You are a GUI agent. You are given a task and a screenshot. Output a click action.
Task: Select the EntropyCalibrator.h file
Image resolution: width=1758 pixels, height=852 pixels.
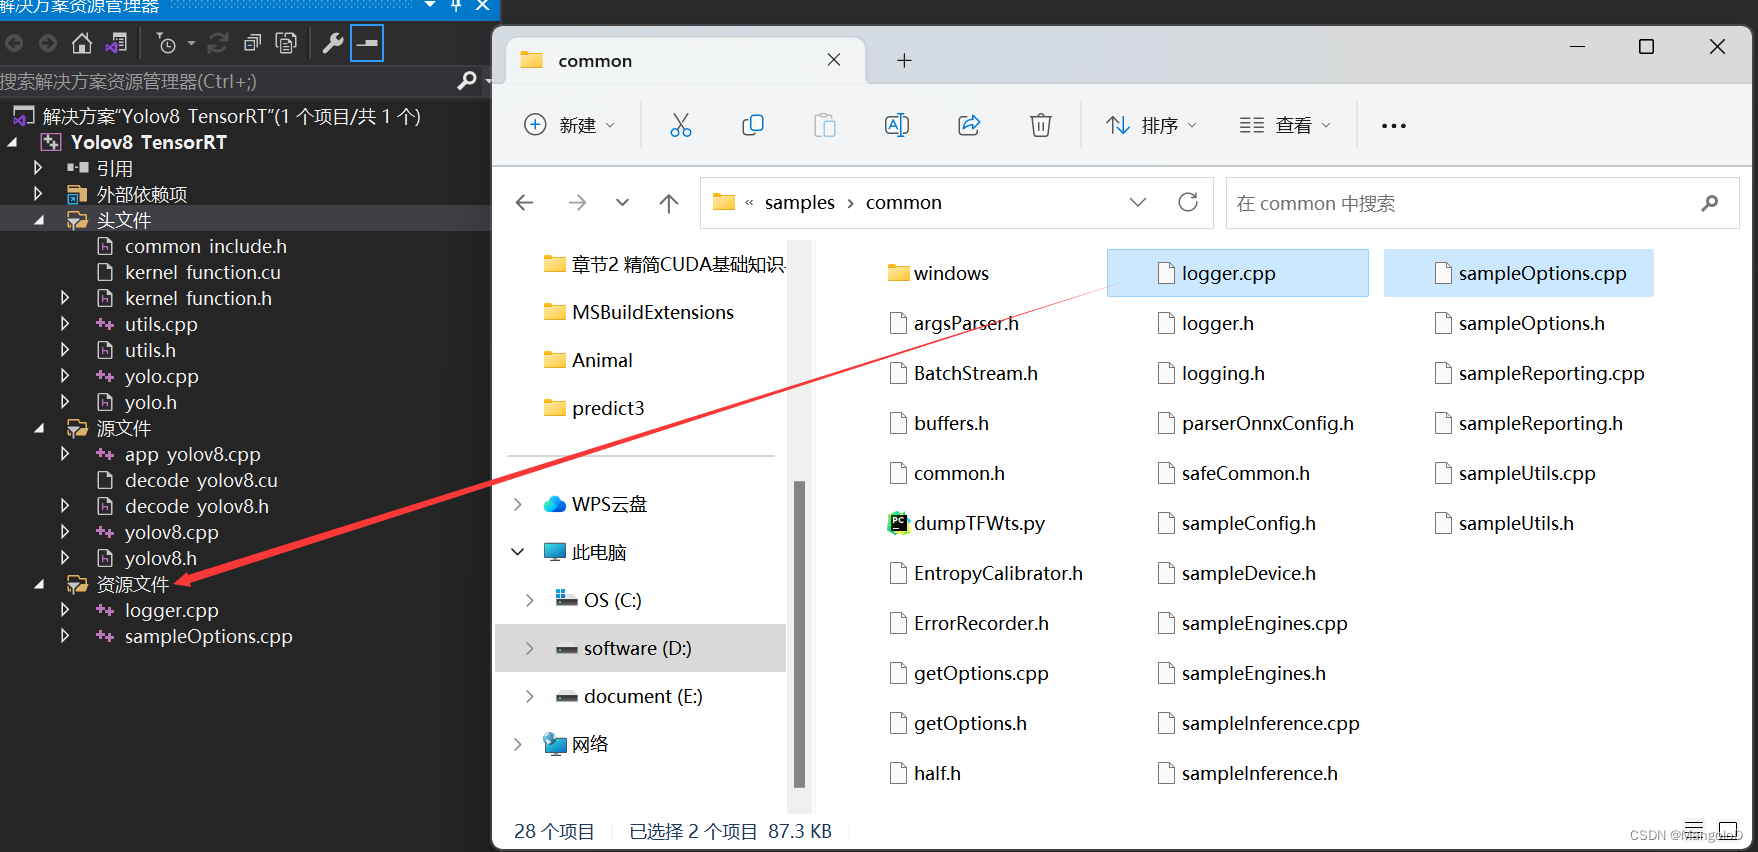pos(986,573)
